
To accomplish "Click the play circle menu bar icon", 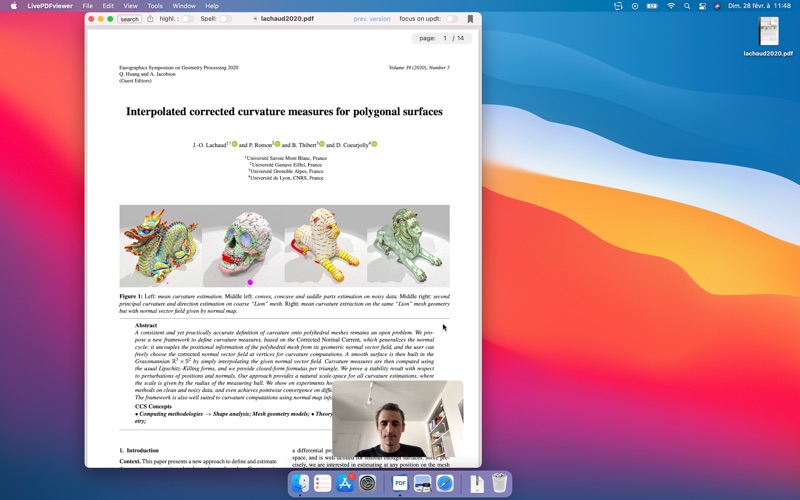I will 635,6.
